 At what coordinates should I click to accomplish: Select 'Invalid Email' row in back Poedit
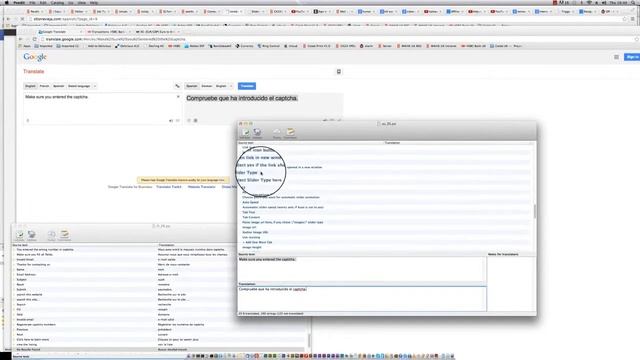(159, 259)
